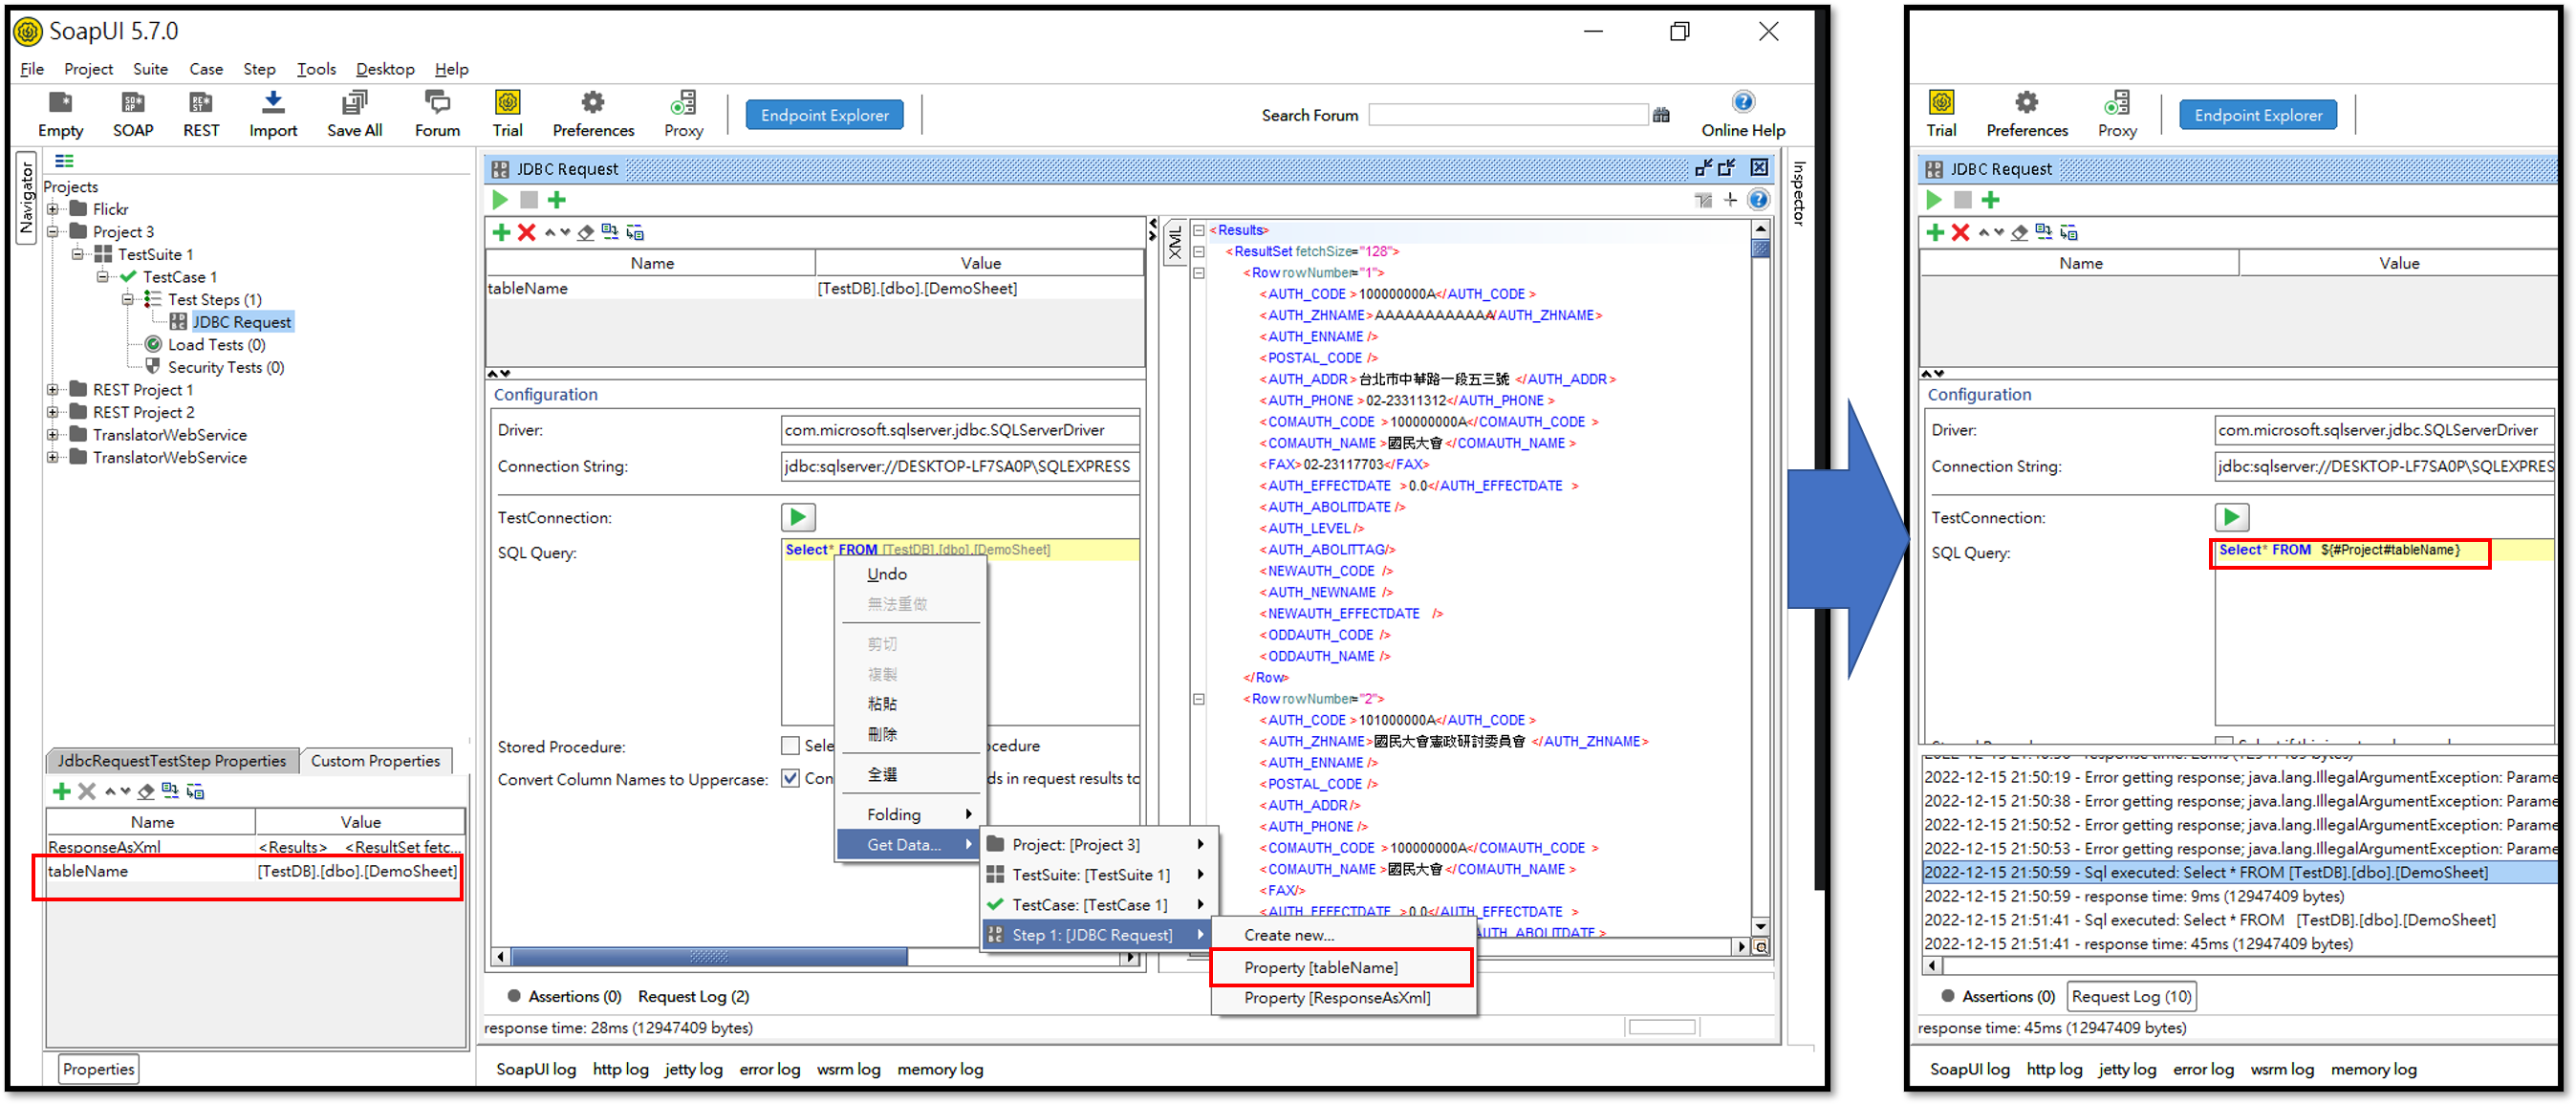Image resolution: width=2576 pixels, height=1104 pixels.
Task: Toggle the Stored Procedure checkbox
Action: coord(790,746)
